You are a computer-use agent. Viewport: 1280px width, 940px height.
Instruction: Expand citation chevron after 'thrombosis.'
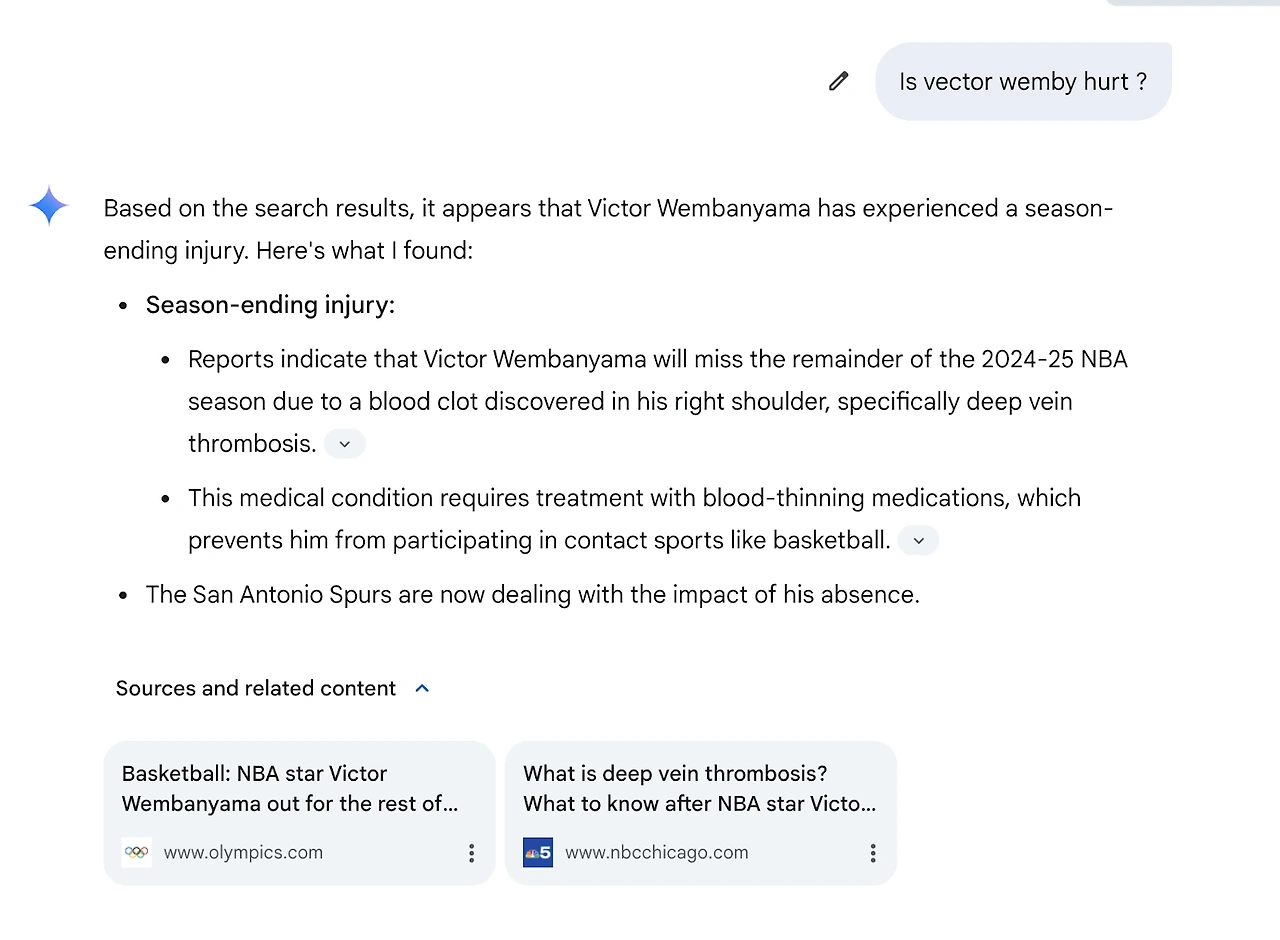(345, 444)
